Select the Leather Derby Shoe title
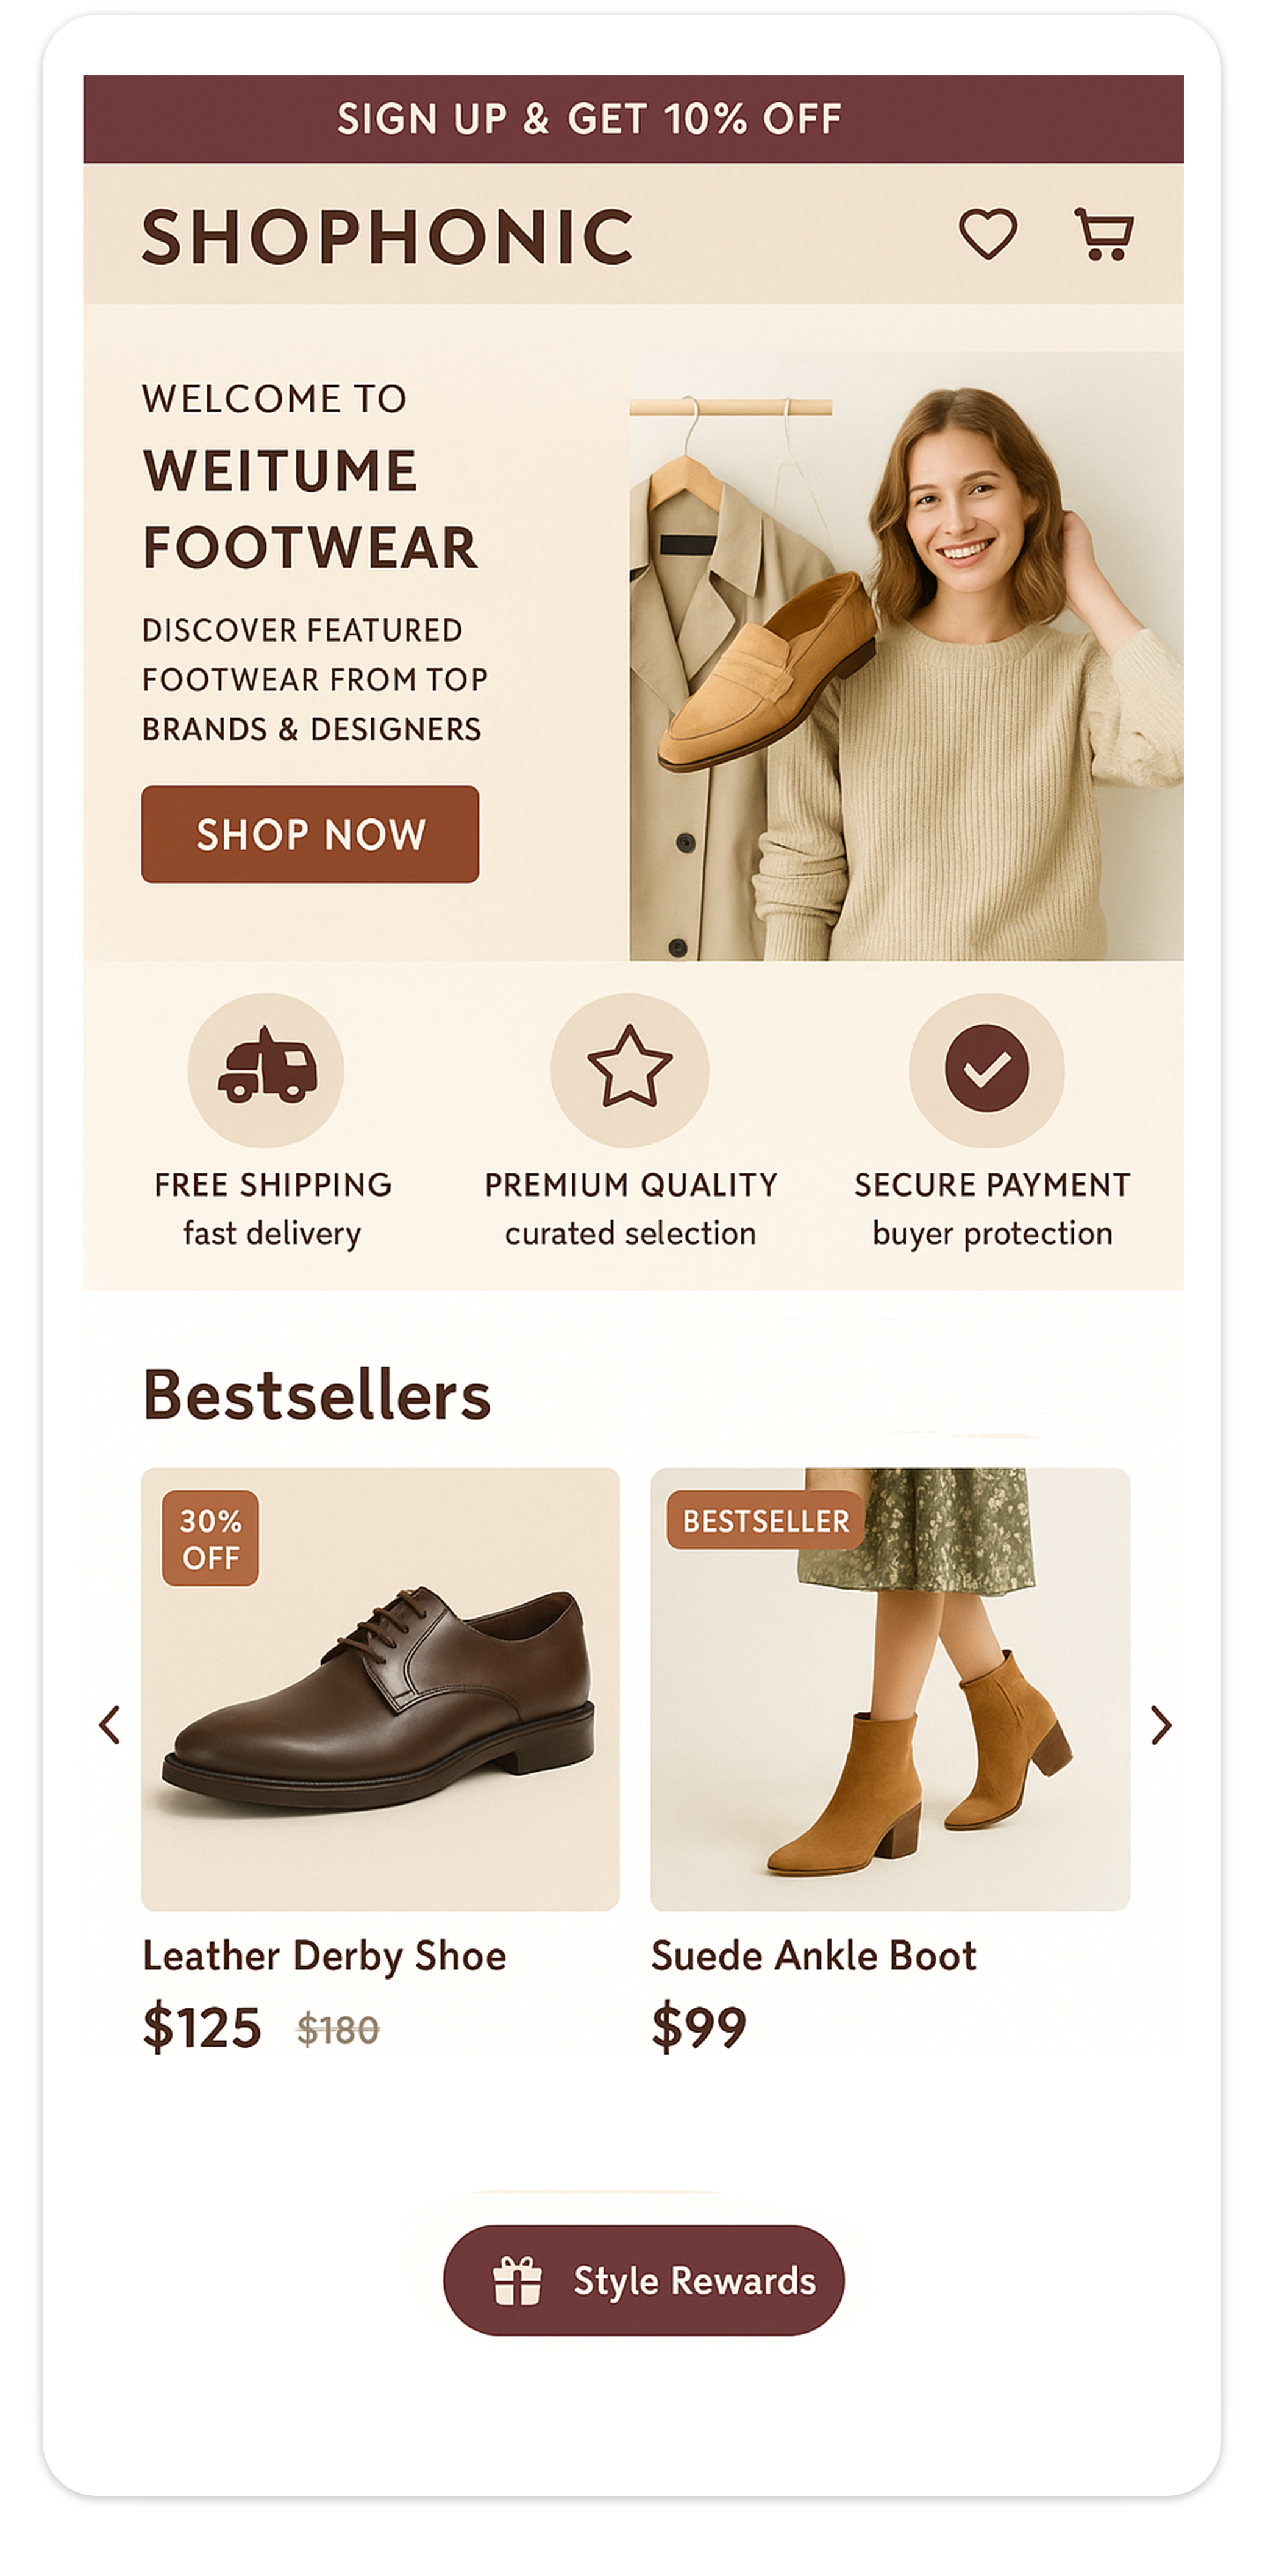1268x2576 pixels. pos(324,1956)
